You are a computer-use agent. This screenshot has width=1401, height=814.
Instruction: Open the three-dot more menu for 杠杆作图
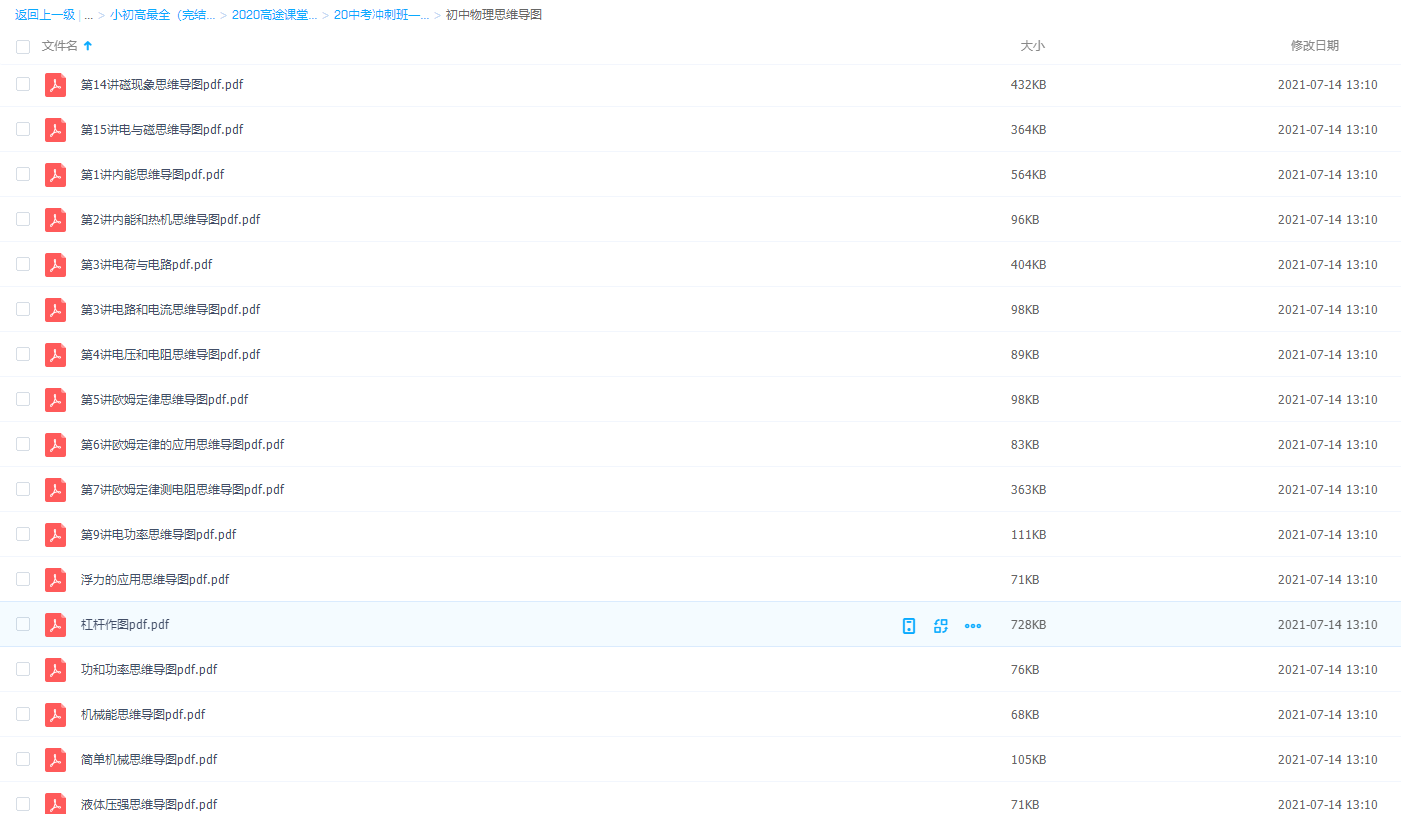[972, 626]
